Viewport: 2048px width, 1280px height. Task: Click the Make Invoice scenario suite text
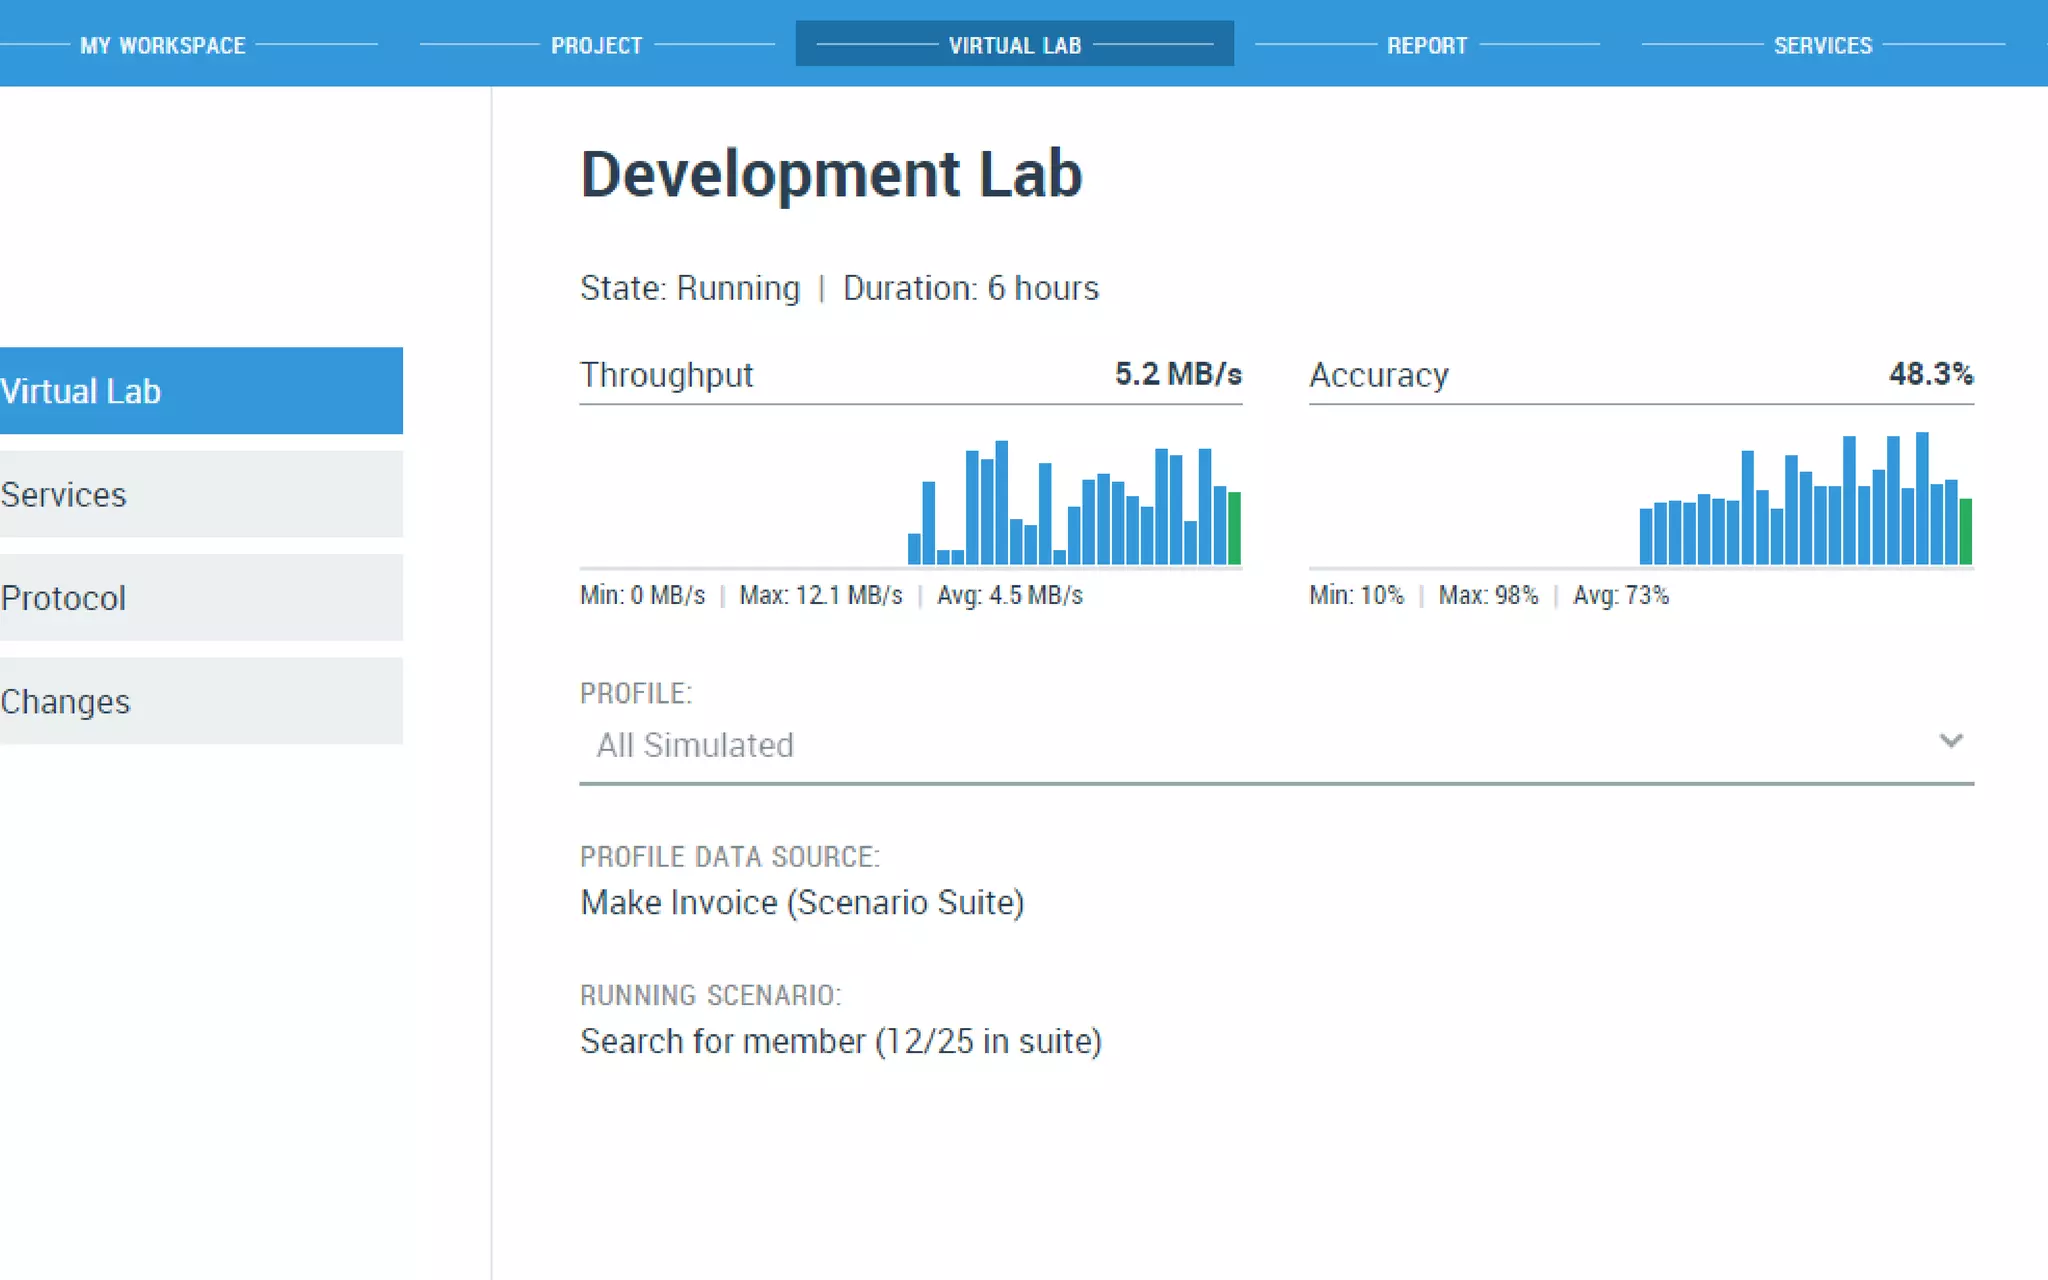tap(802, 902)
